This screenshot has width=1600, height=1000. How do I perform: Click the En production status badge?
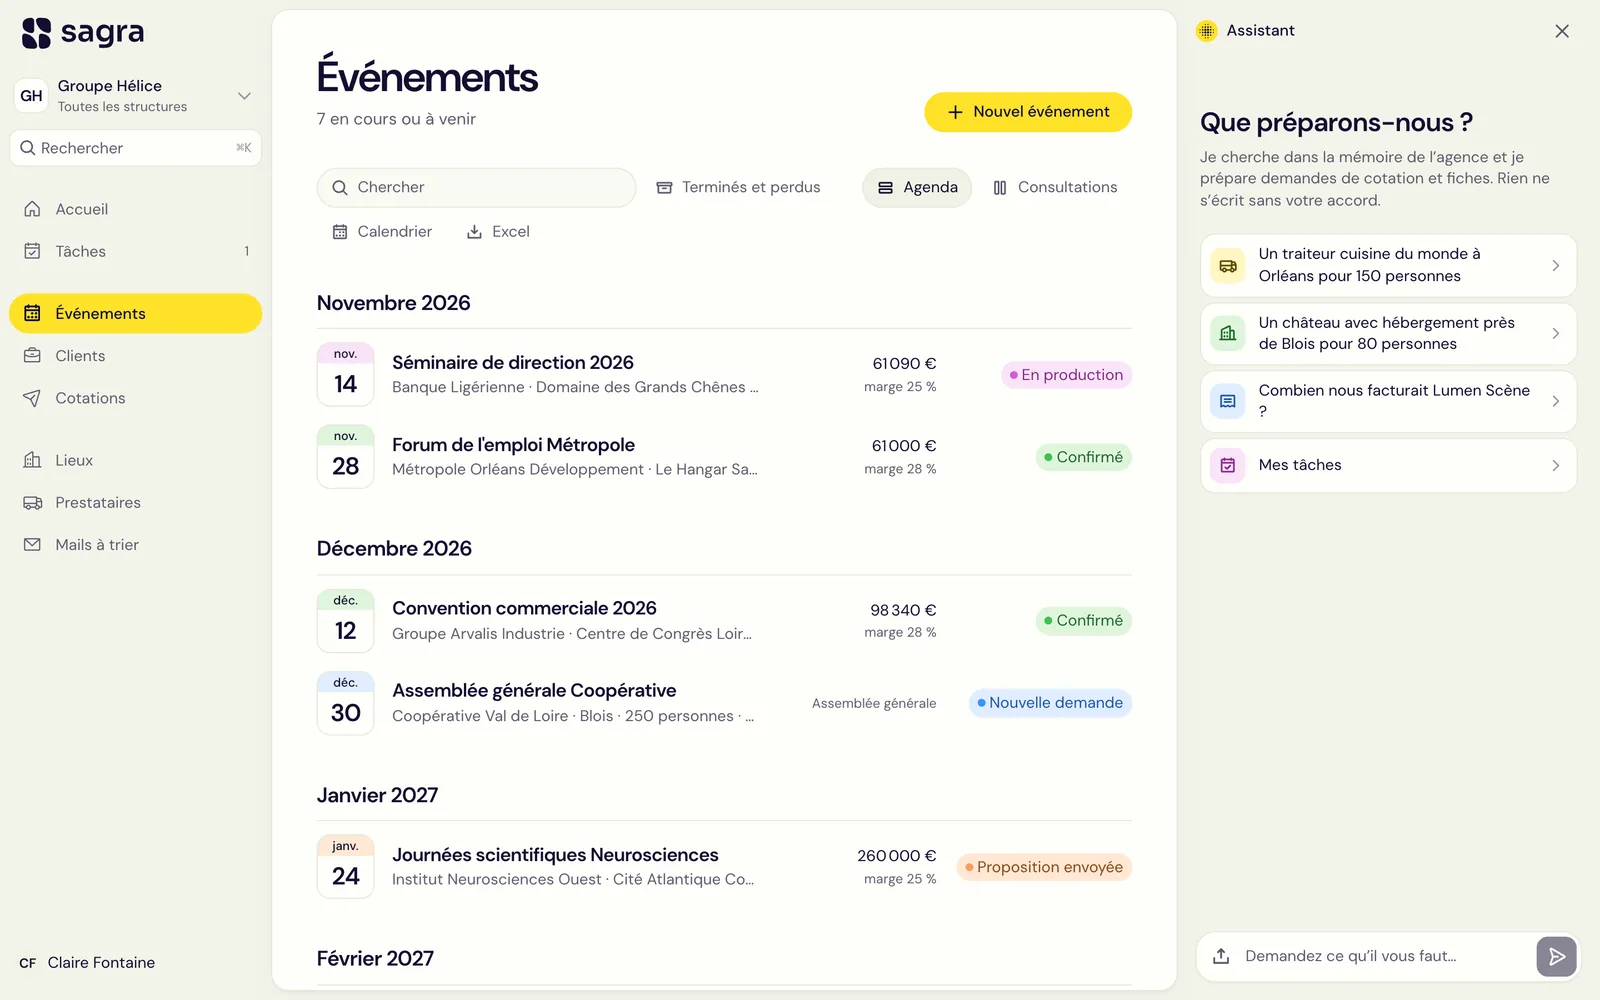1066,375
